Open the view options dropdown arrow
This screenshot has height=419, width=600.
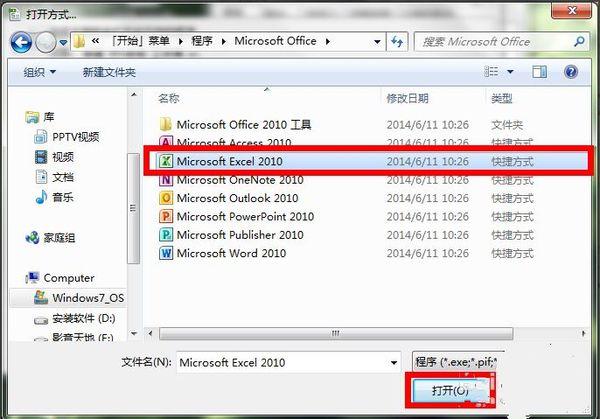click(x=510, y=72)
